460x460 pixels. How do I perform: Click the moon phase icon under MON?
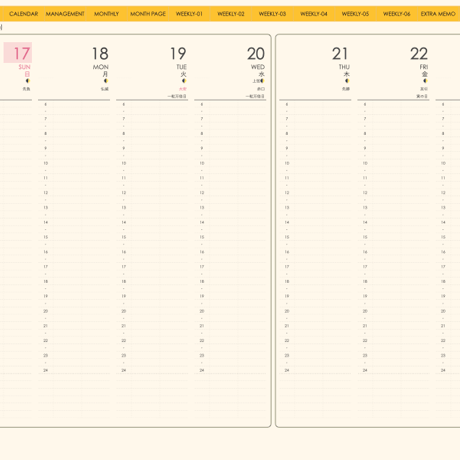106,81
